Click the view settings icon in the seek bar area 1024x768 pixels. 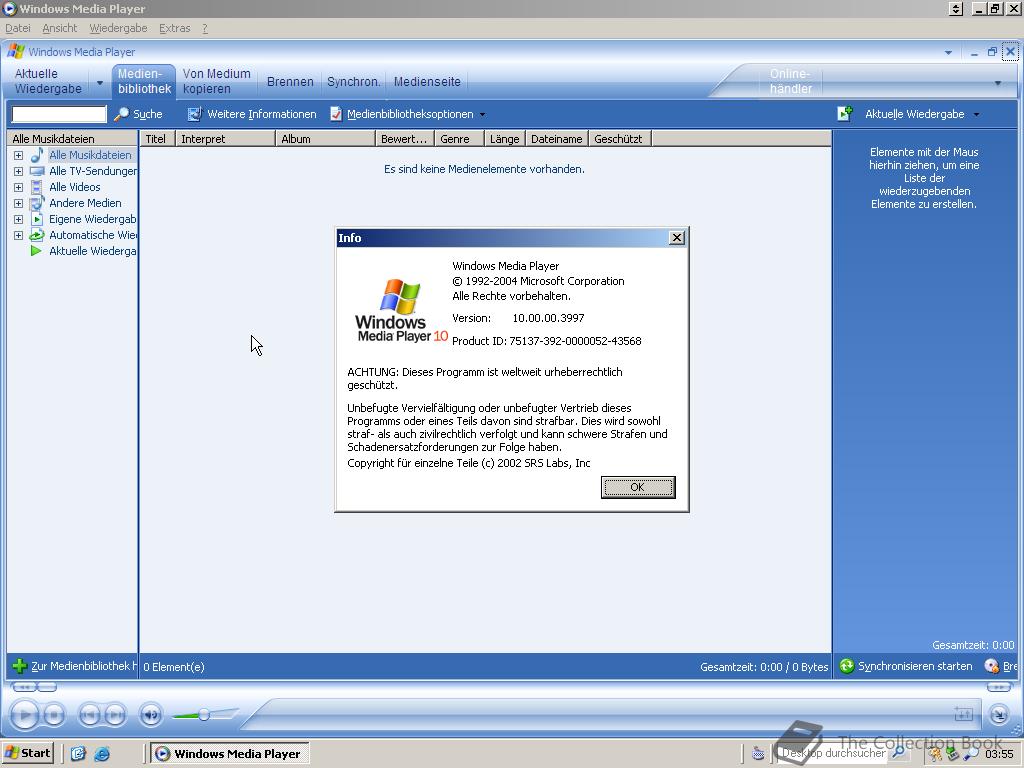[x=964, y=714]
